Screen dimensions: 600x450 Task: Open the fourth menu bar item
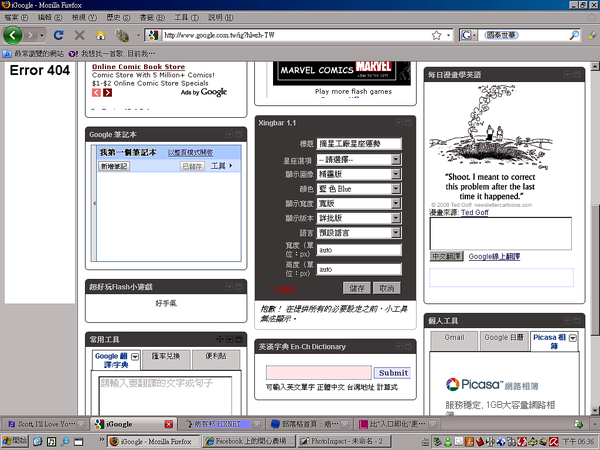tap(118, 17)
